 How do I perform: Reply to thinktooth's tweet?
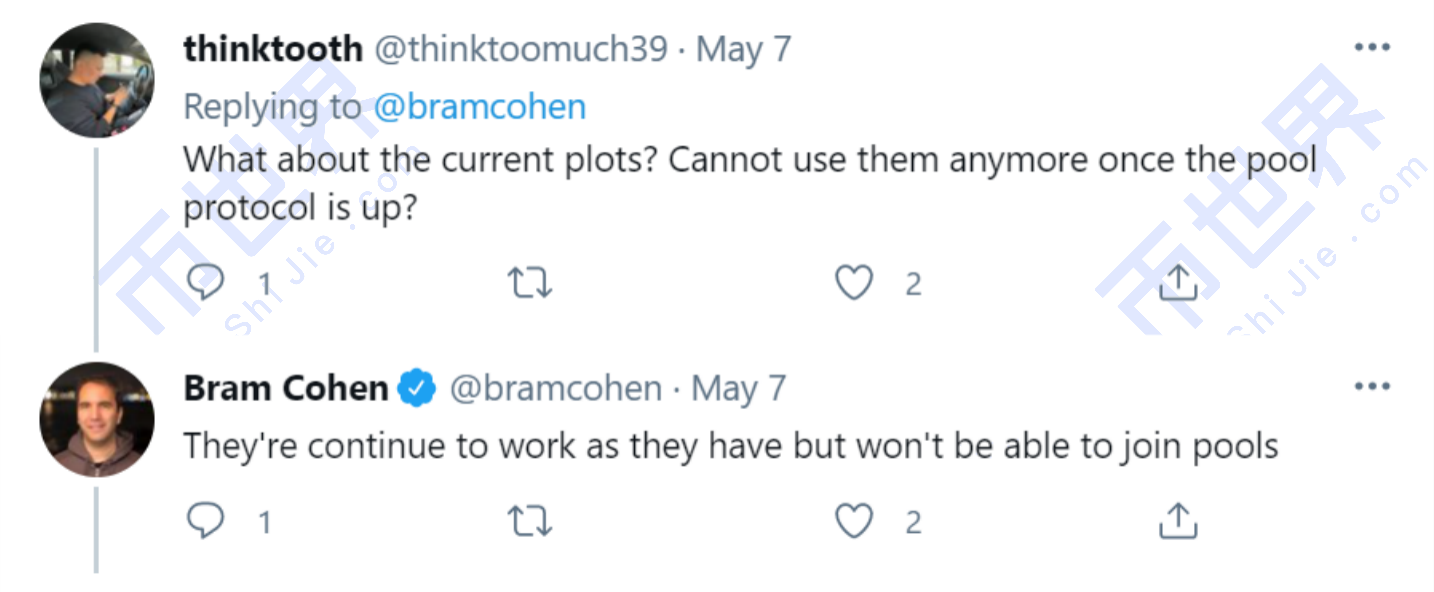[x=206, y=284]
